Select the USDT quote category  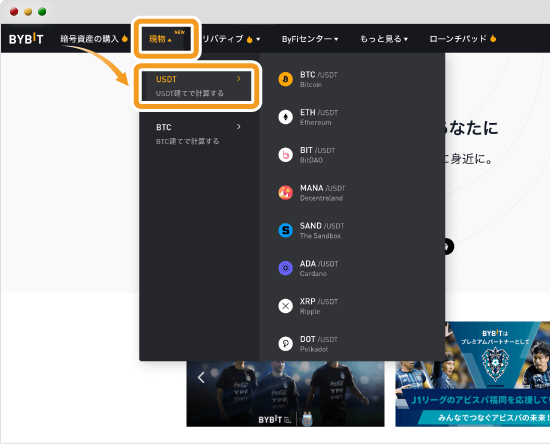point(196,86)
